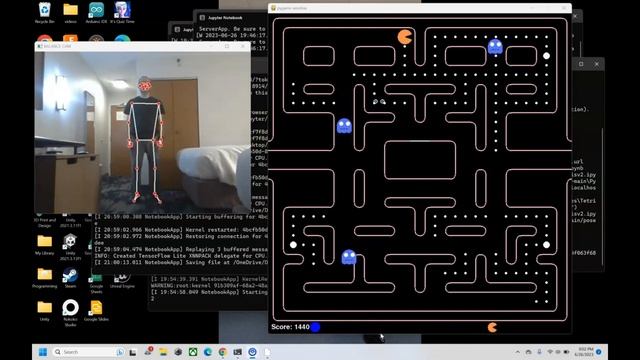The width and height of the screenshot is (640, 360).
Task: Launch the Arduino IDE desktop shortcut
Action: click(96, 12)
